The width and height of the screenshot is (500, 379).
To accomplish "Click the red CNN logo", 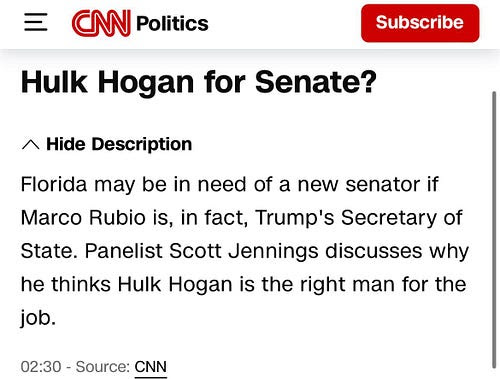I will click(x=101, y=23).
